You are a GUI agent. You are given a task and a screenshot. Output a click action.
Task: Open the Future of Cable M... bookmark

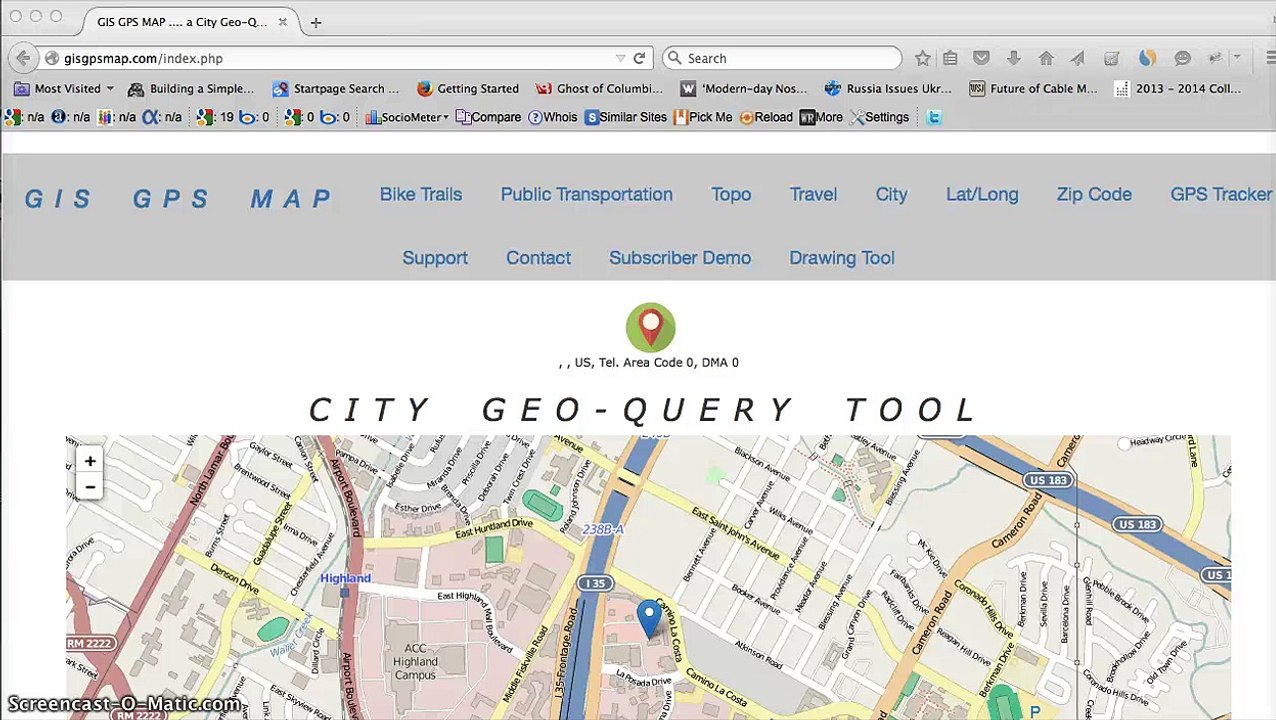tap(1033, 88)
